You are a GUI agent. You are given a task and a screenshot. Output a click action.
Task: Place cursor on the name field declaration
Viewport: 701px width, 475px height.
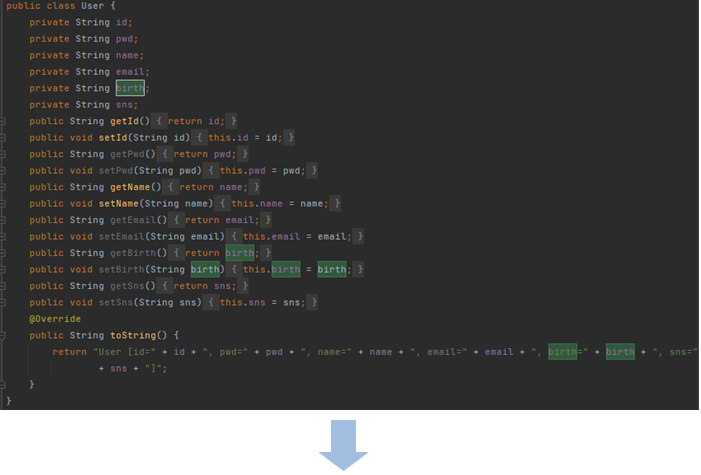point(127,55)
